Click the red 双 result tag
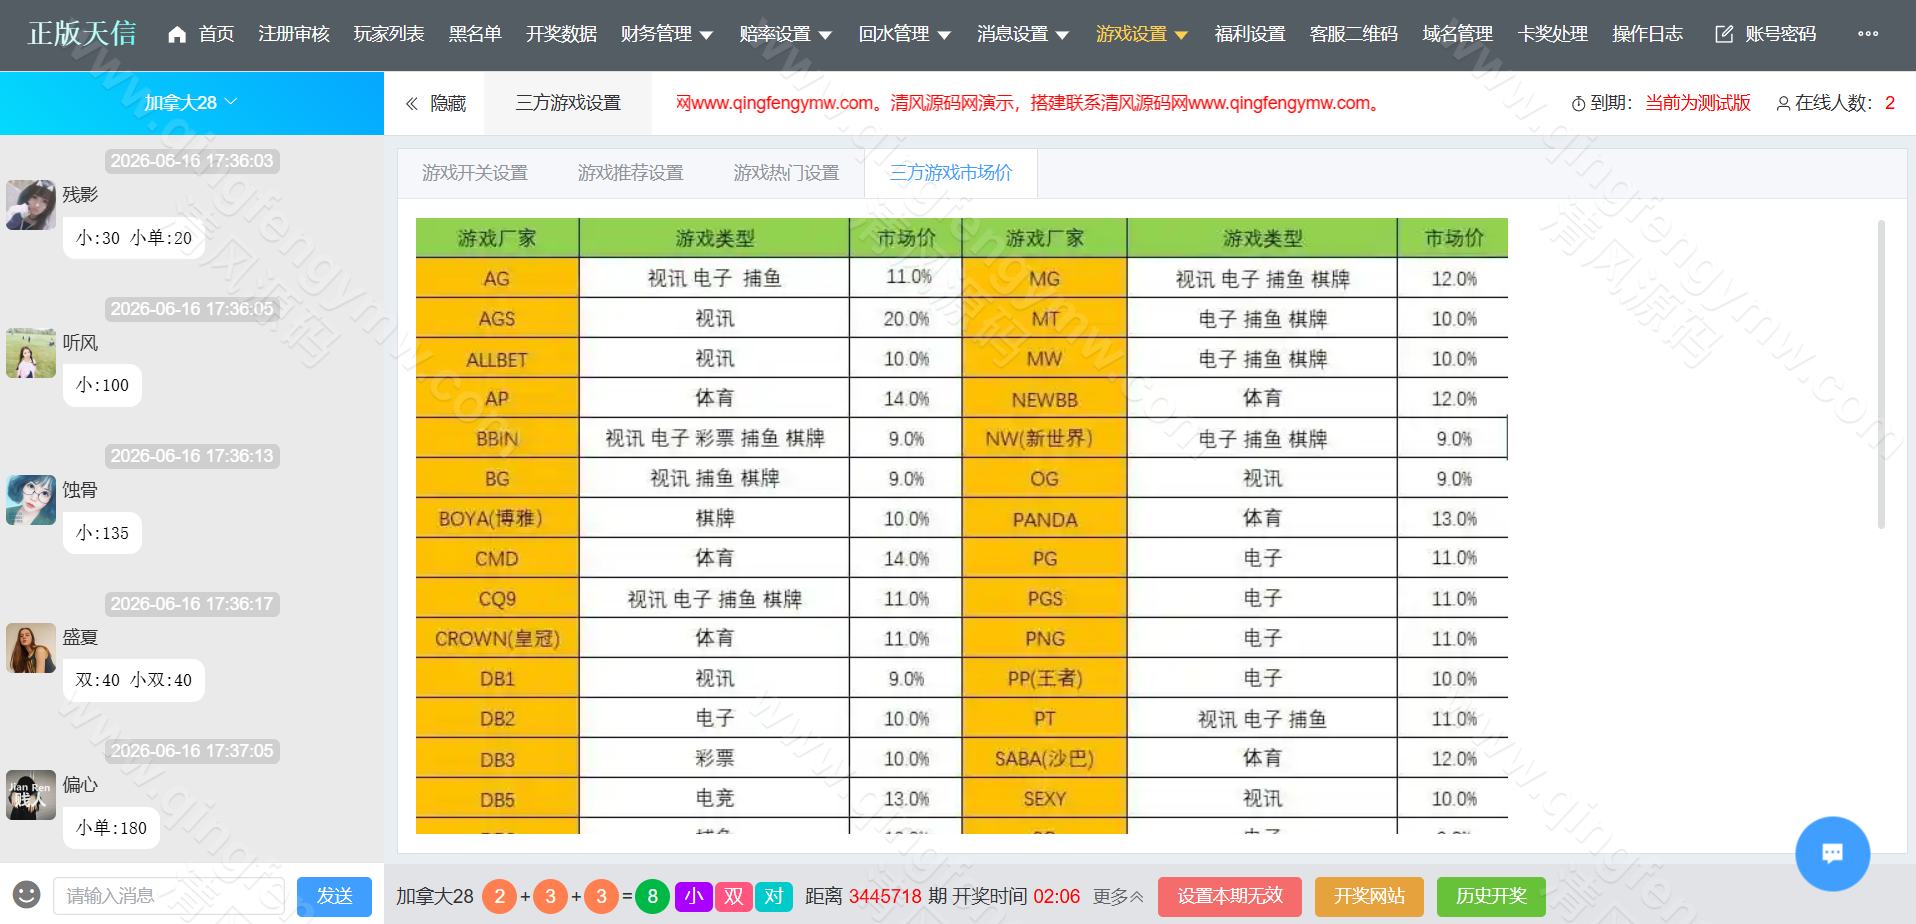This screenshot has width=1916, height=924. [734, 896]
